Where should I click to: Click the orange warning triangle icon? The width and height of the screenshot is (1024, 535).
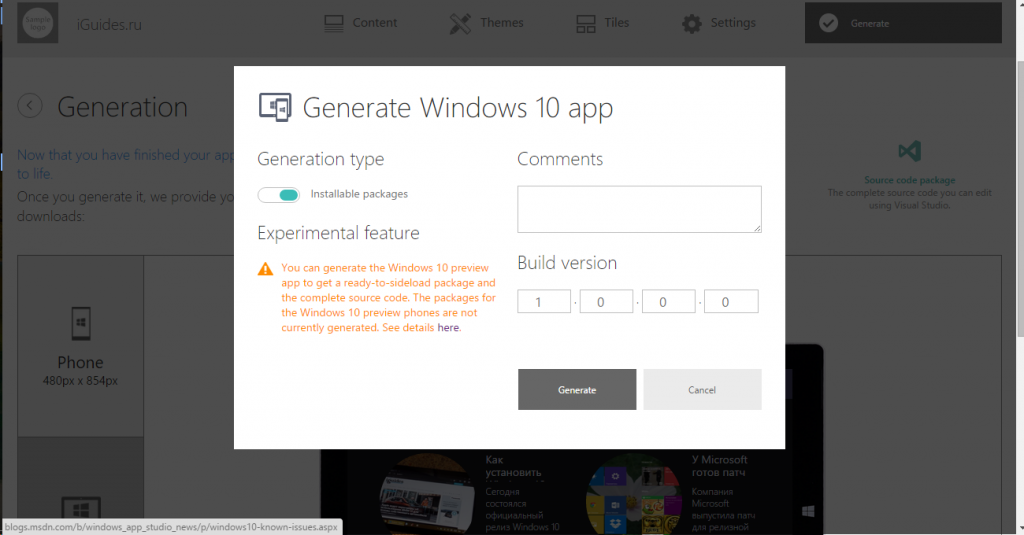(265, 269)
